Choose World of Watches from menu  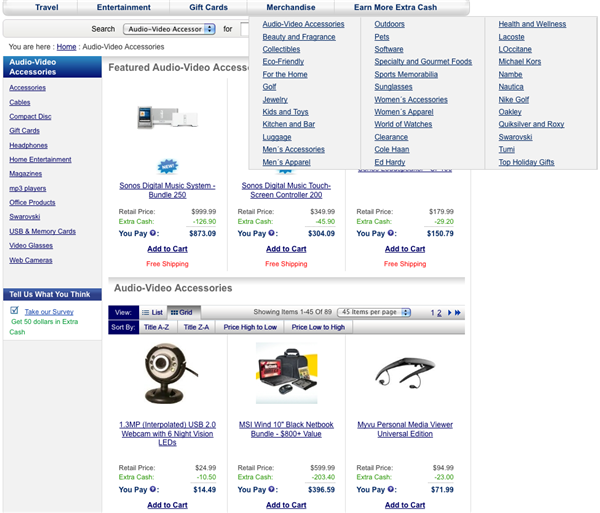point(403,124)
